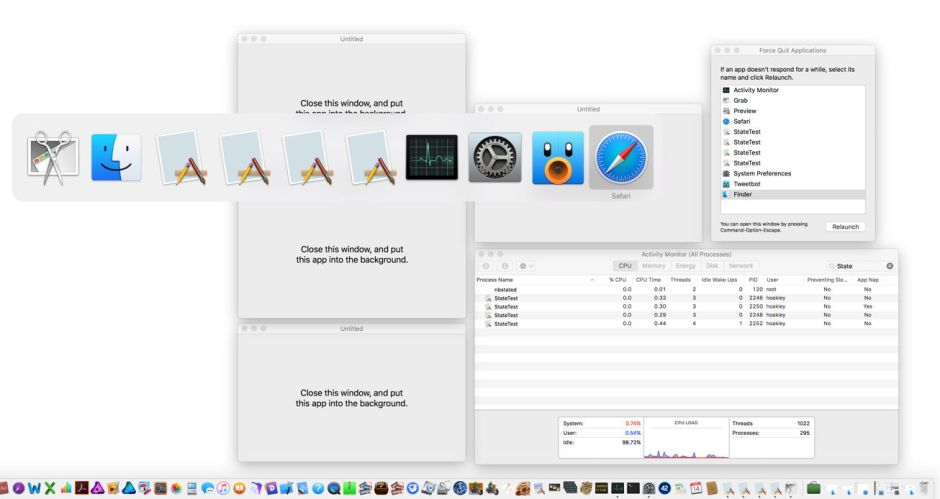Sort by Idle Wake Ups column
This screenshot has width=940, height=499.
pyautogui.click(x=719, y=280)
